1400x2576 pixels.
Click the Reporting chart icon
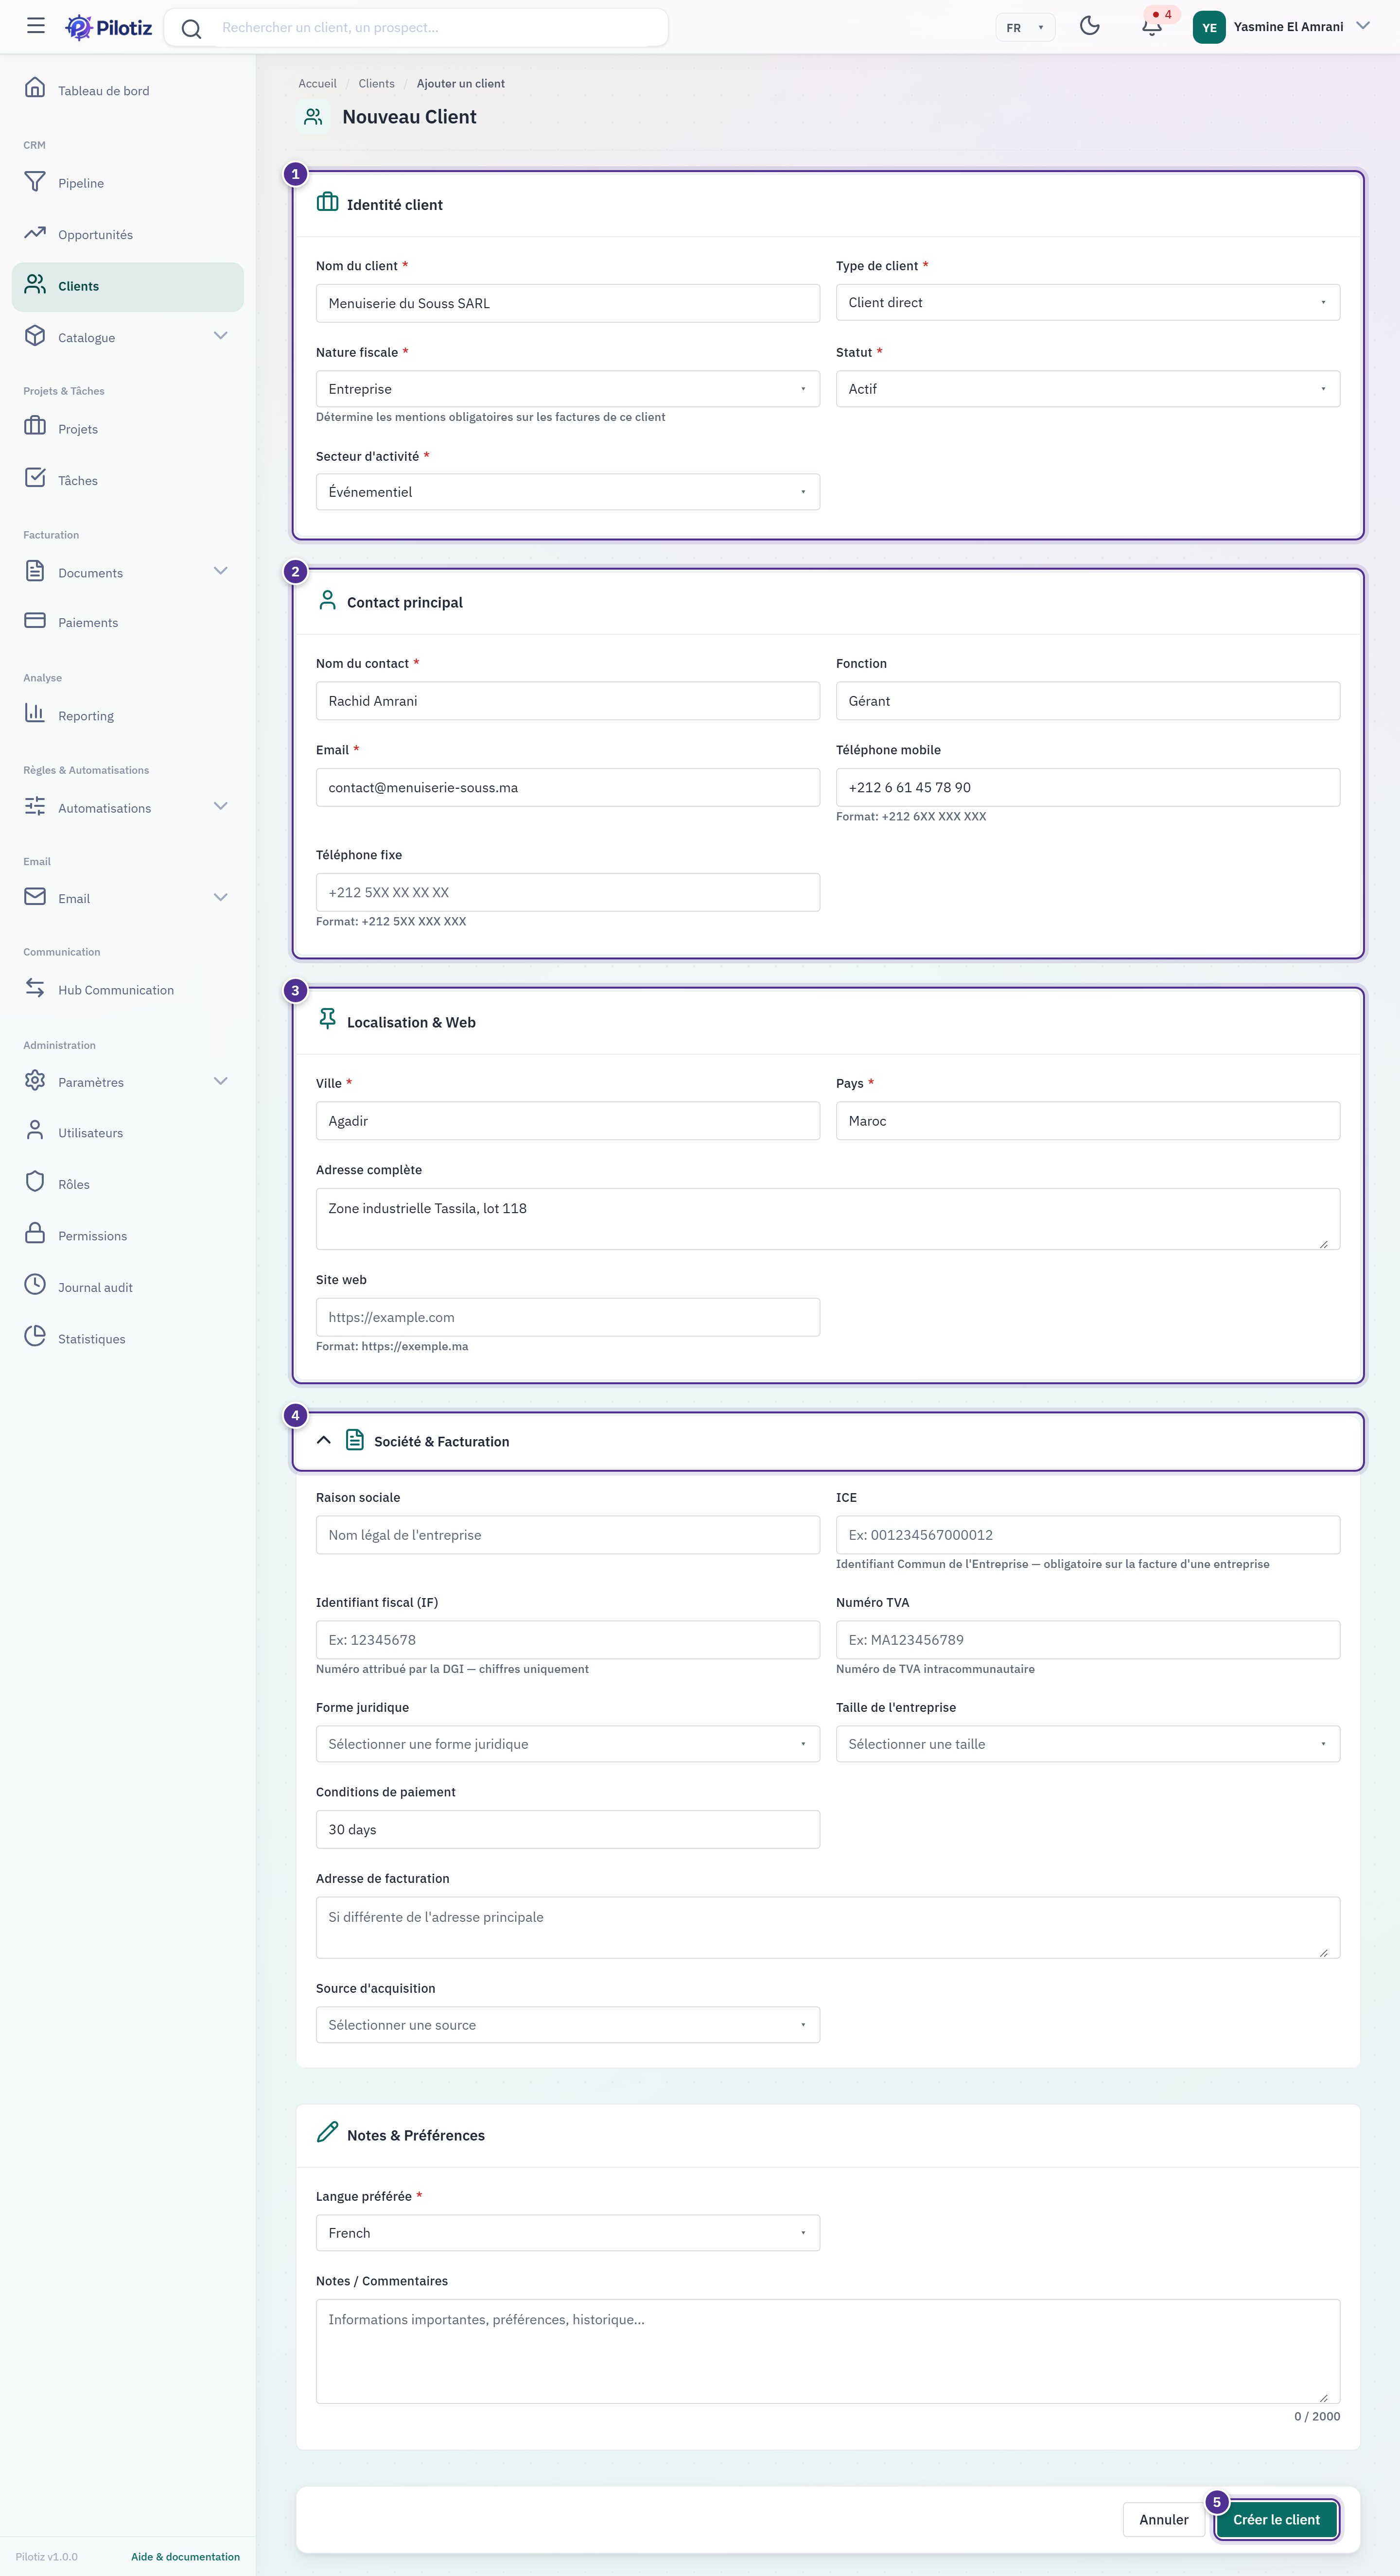tap(35, 713)
